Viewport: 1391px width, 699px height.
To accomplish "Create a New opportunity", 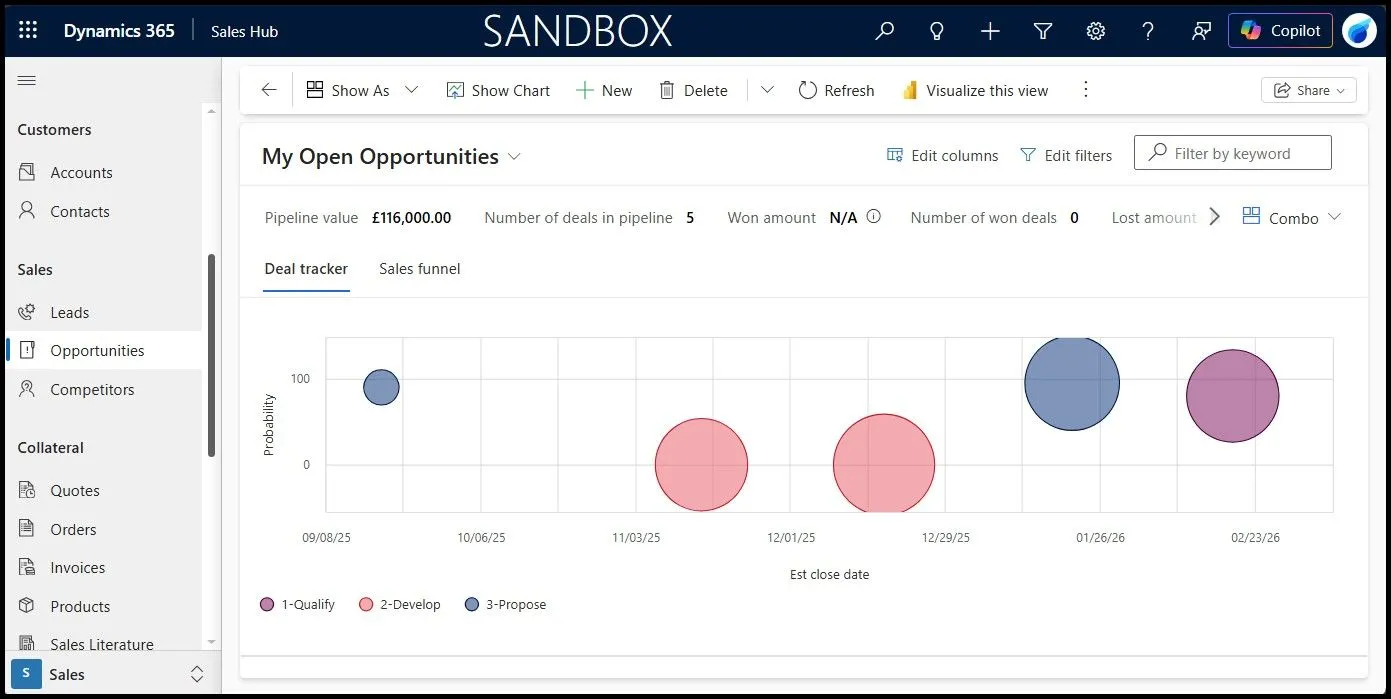I will pos(604,90).
